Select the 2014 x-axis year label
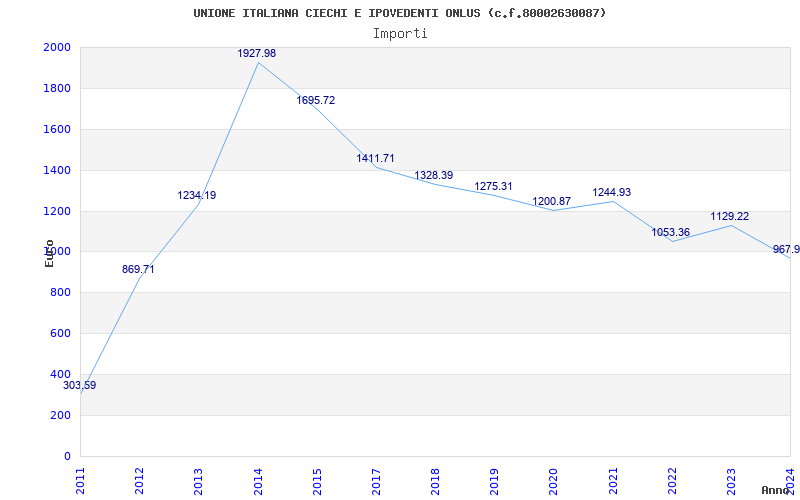The image size is (800, 500). 258,482
